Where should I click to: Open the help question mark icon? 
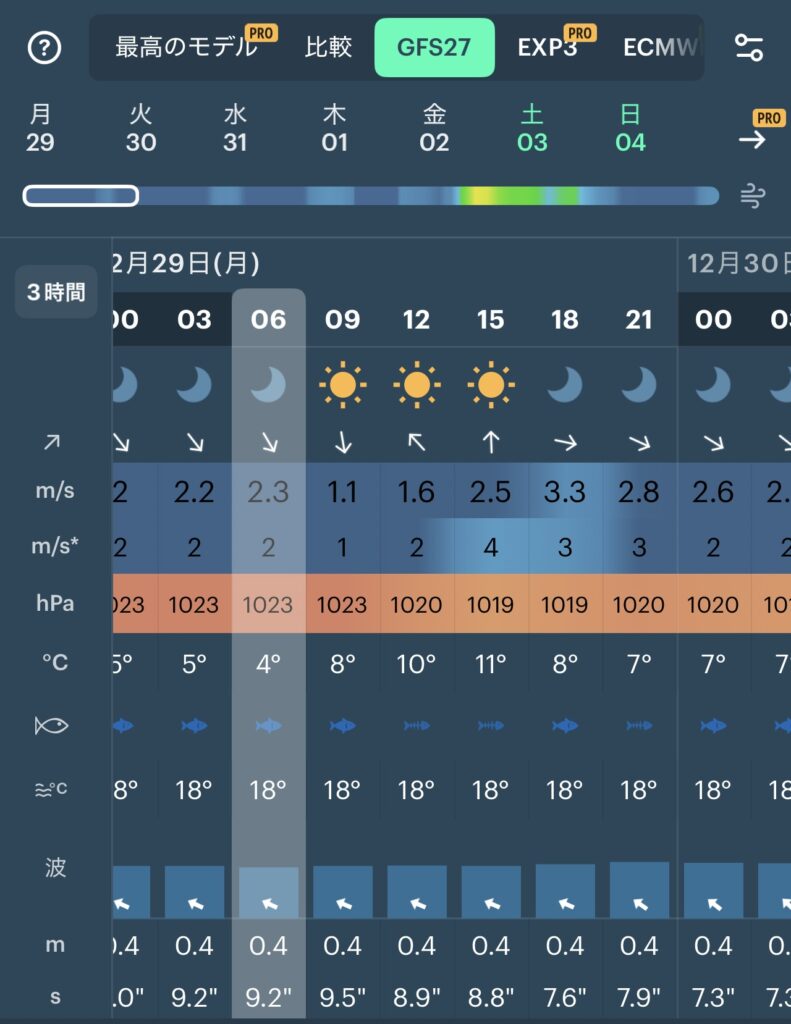(45, 47)
